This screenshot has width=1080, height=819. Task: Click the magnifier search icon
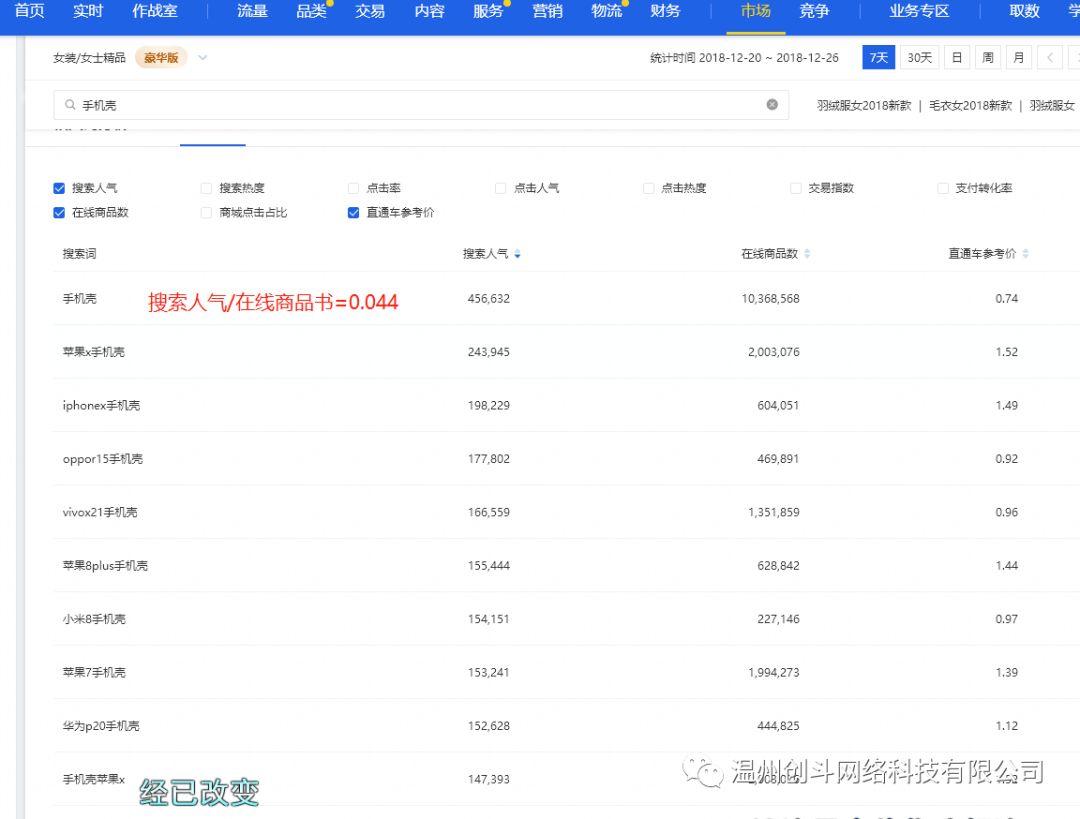[x=70, y=105]
